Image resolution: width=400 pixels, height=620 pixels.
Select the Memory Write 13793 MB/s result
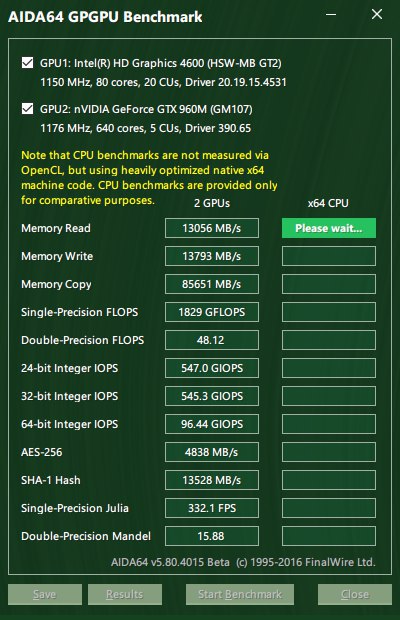coord(212,256)
